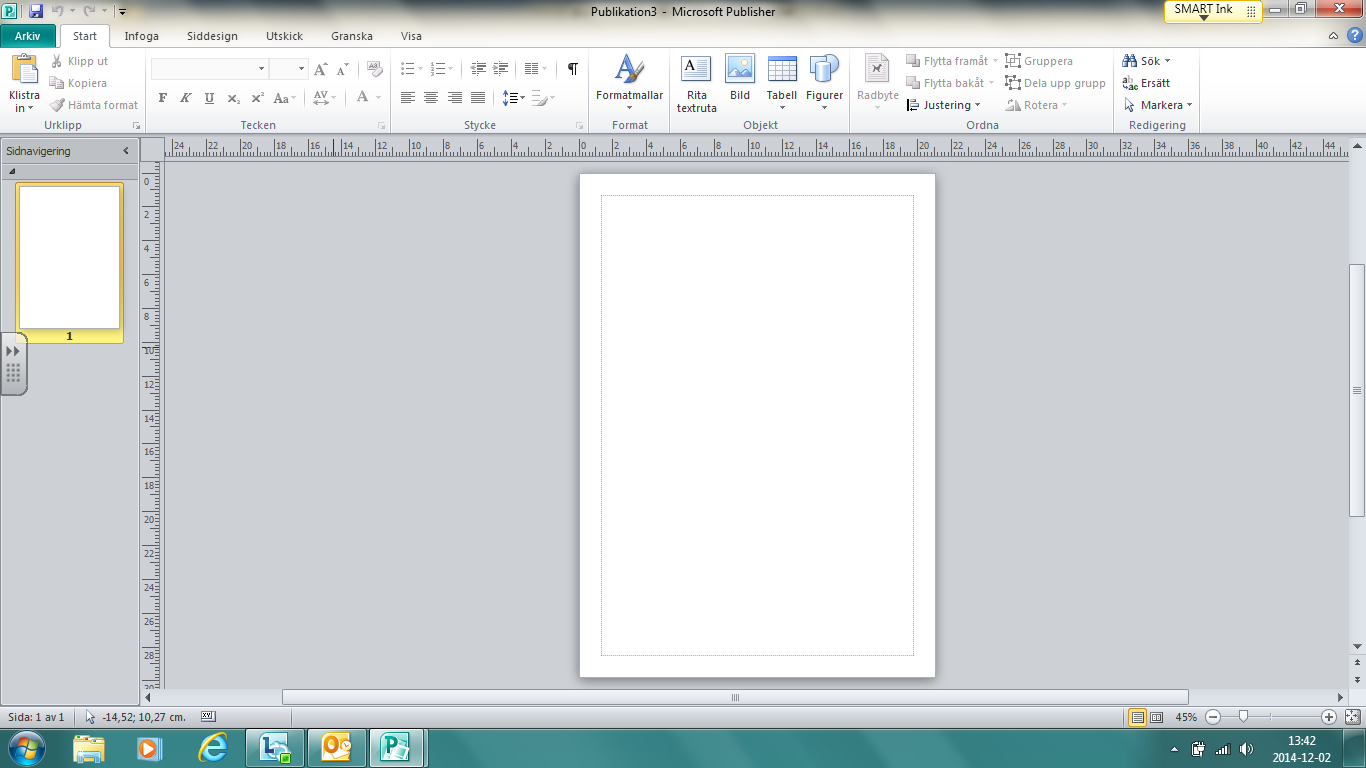Image resolution: width=1366 pixels, height=768 pixels.
Task: Open Internet Explorer from taskbar
Action: click(212, 747)
